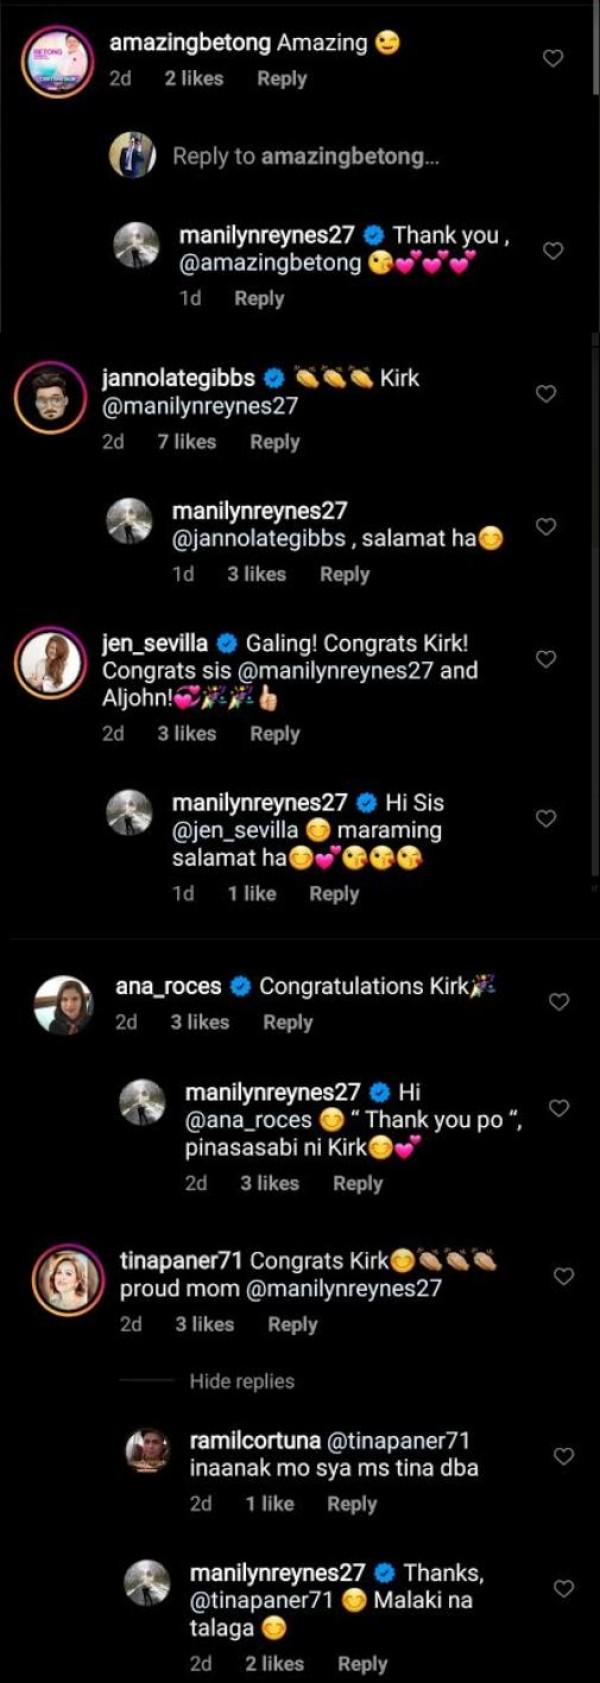This screenshot has width=600, height=1683.
Task: Open the "Reply to amazingbetong..." input field
Action: point(305,156)
